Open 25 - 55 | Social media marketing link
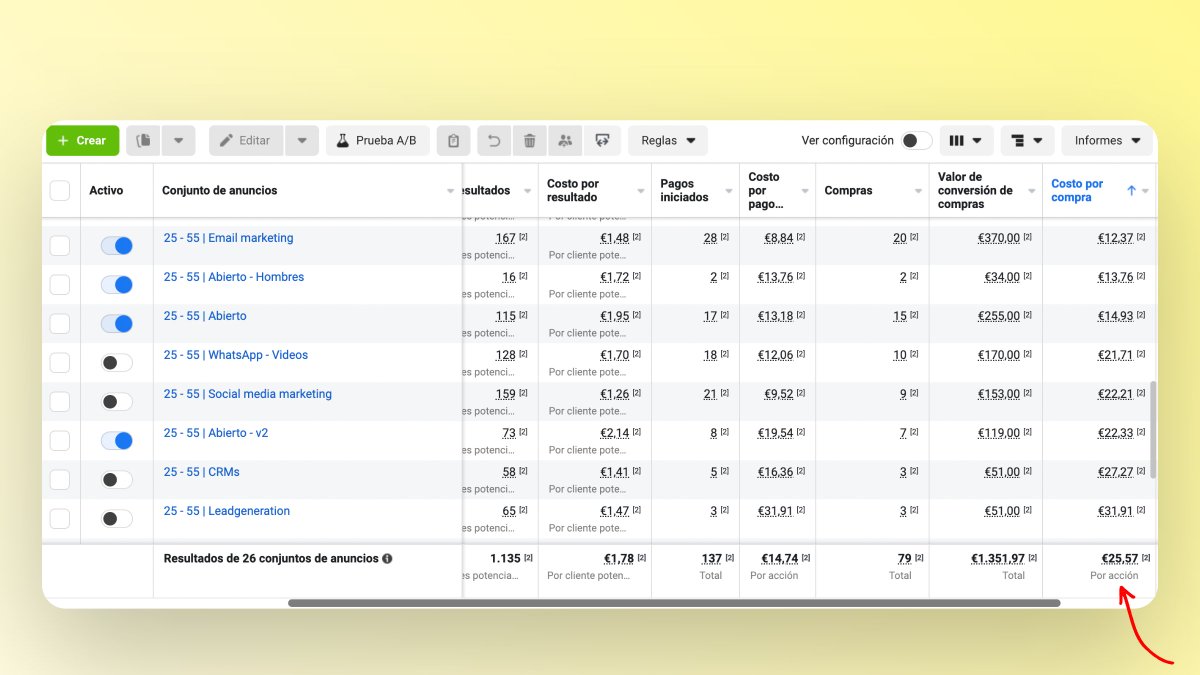Image resolution: width=1200 pixels, height=675 pixels. click(248, 394)
